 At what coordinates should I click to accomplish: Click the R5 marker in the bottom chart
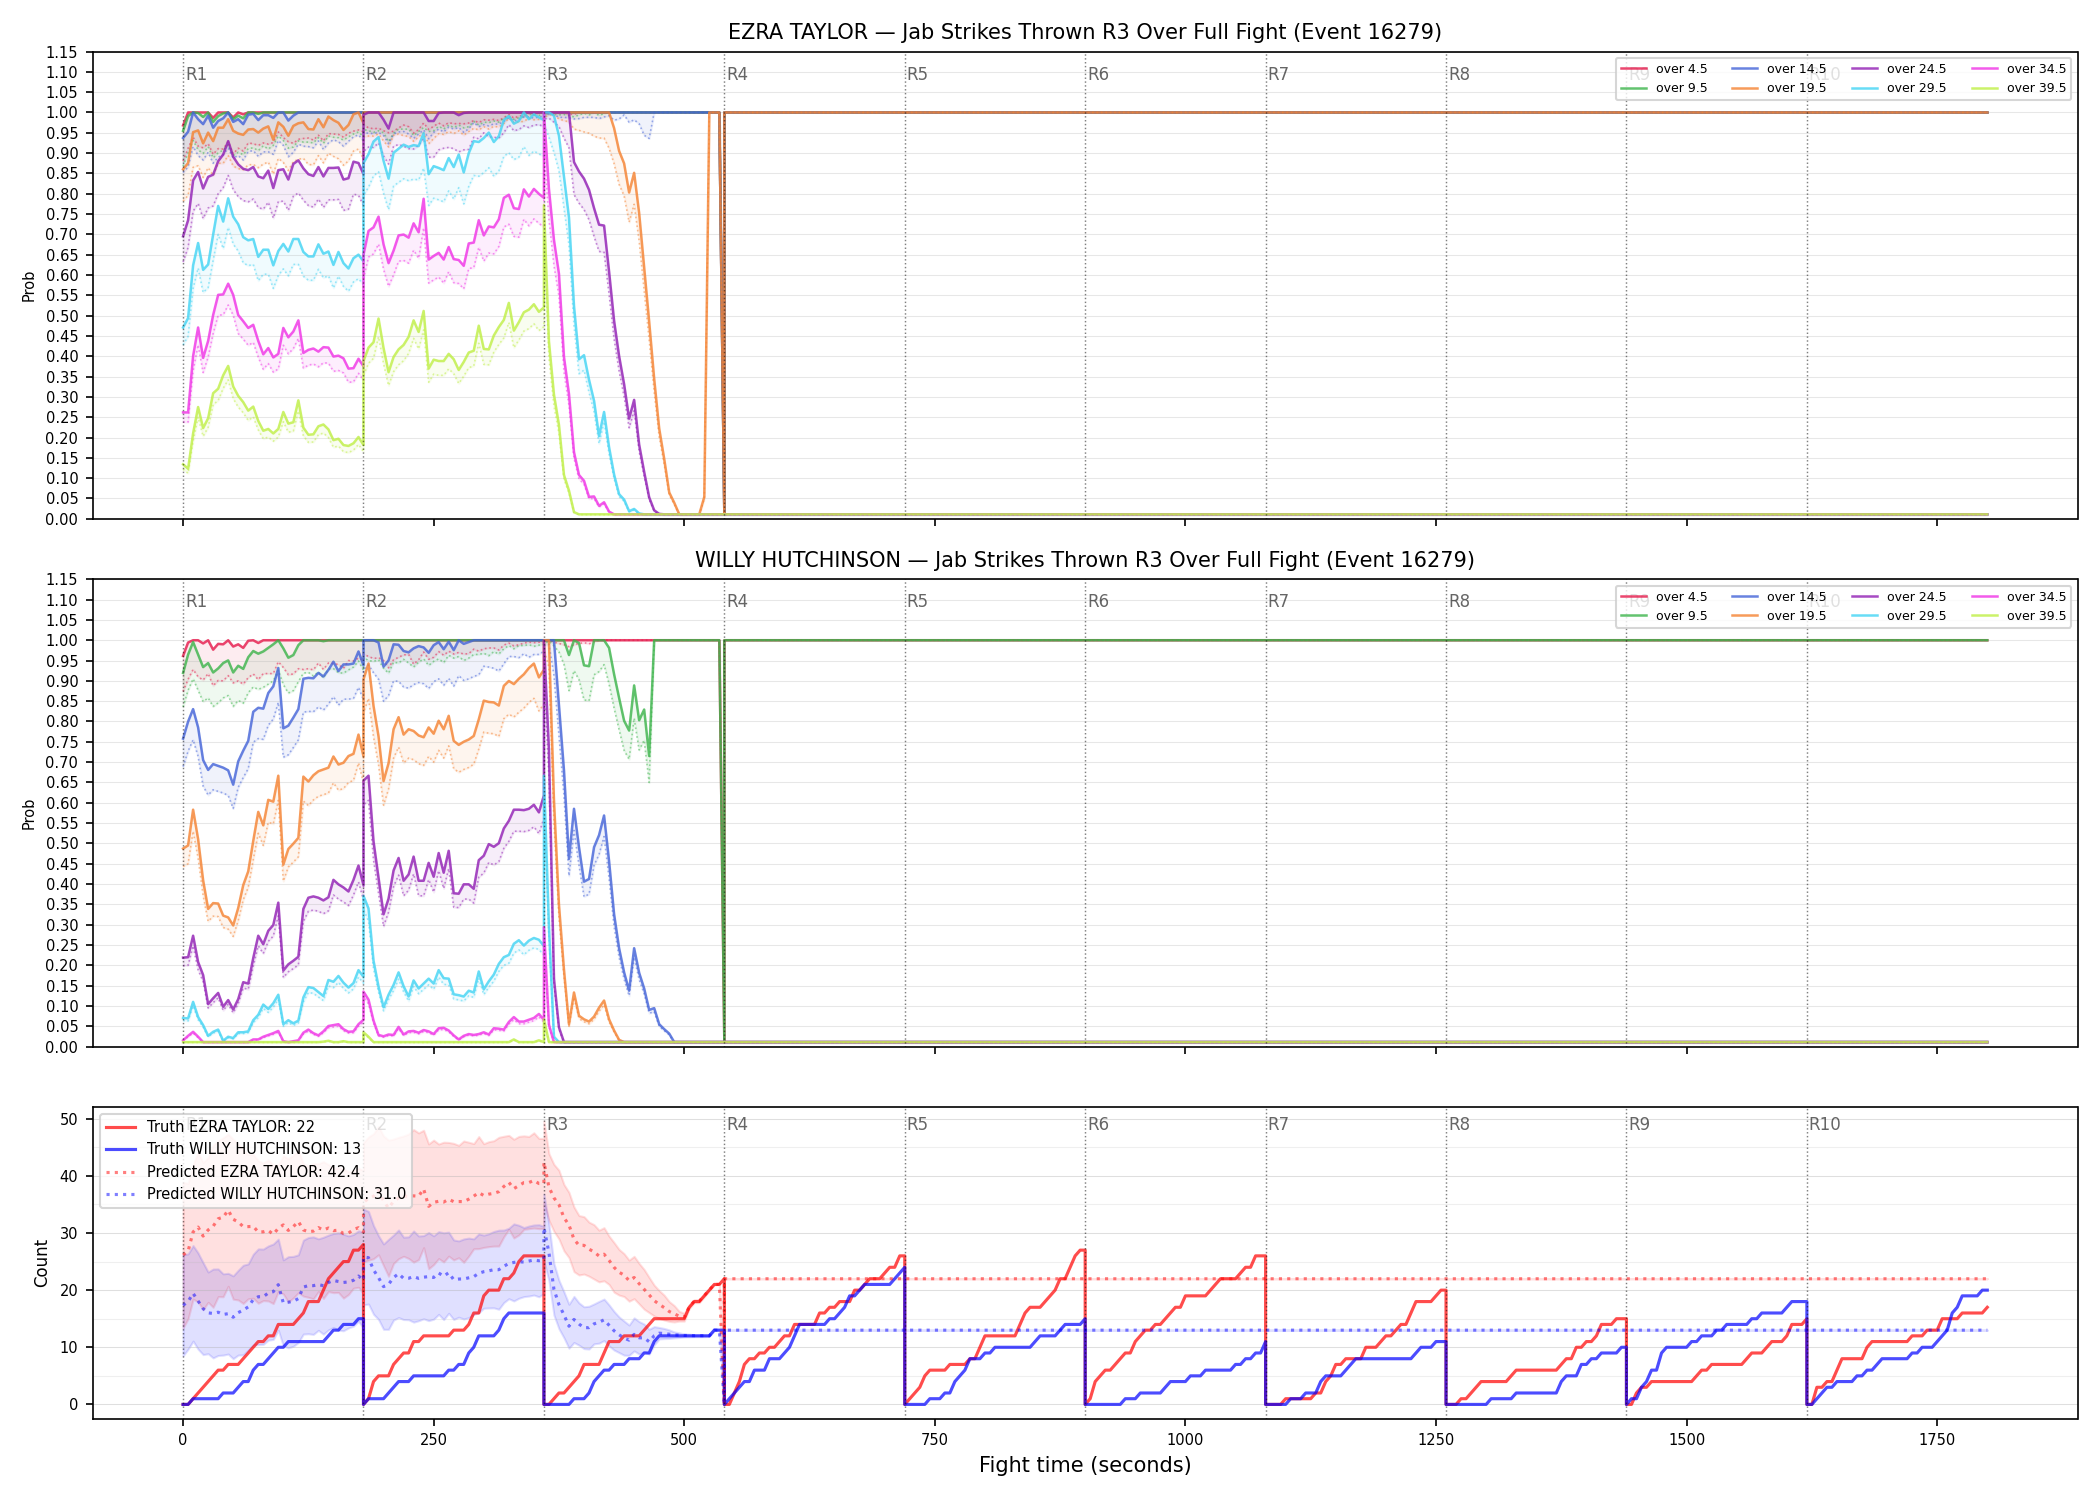pos(917,1124)
